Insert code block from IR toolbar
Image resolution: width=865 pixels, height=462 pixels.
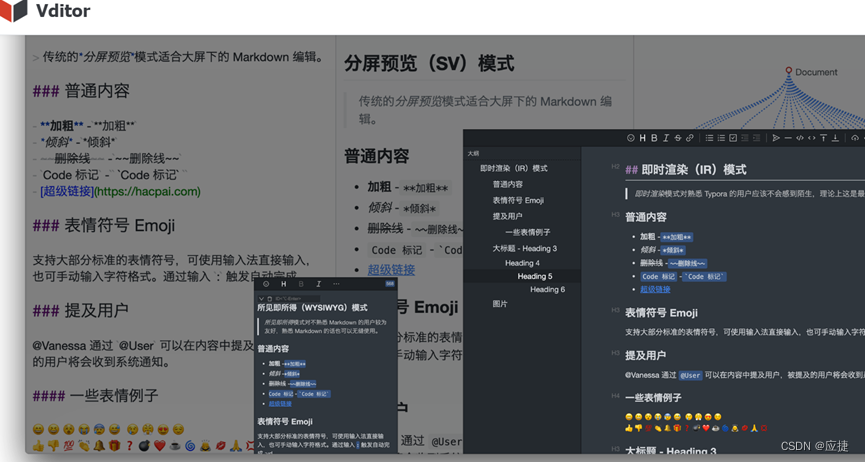point(800,138)
